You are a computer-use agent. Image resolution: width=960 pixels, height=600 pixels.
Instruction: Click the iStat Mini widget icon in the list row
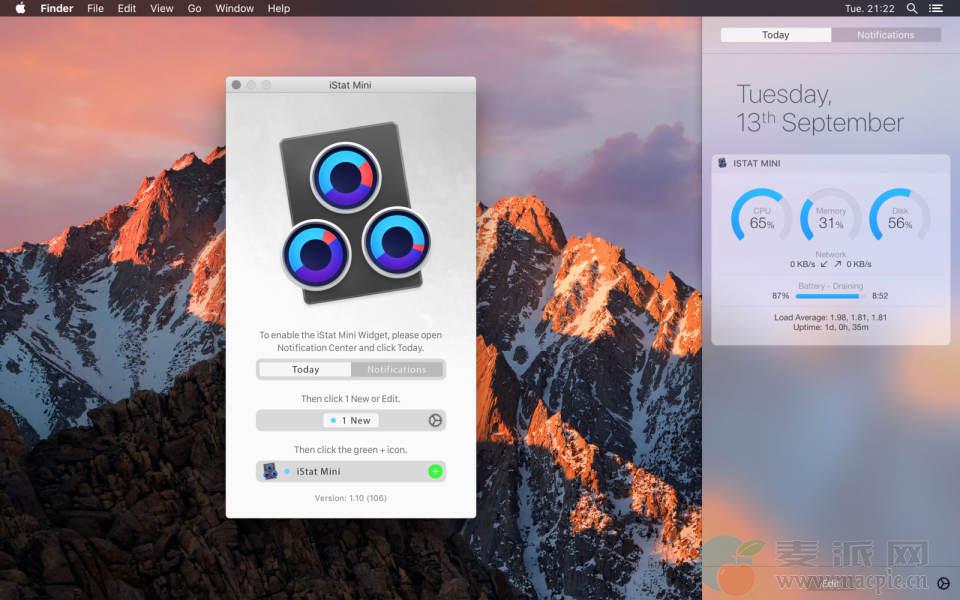[270, 471]
